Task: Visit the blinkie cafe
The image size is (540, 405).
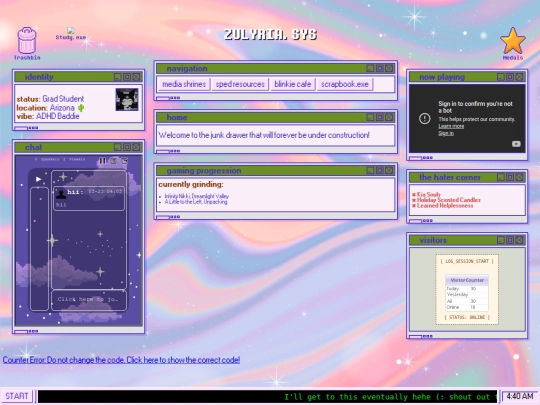Action: (292, 84)
